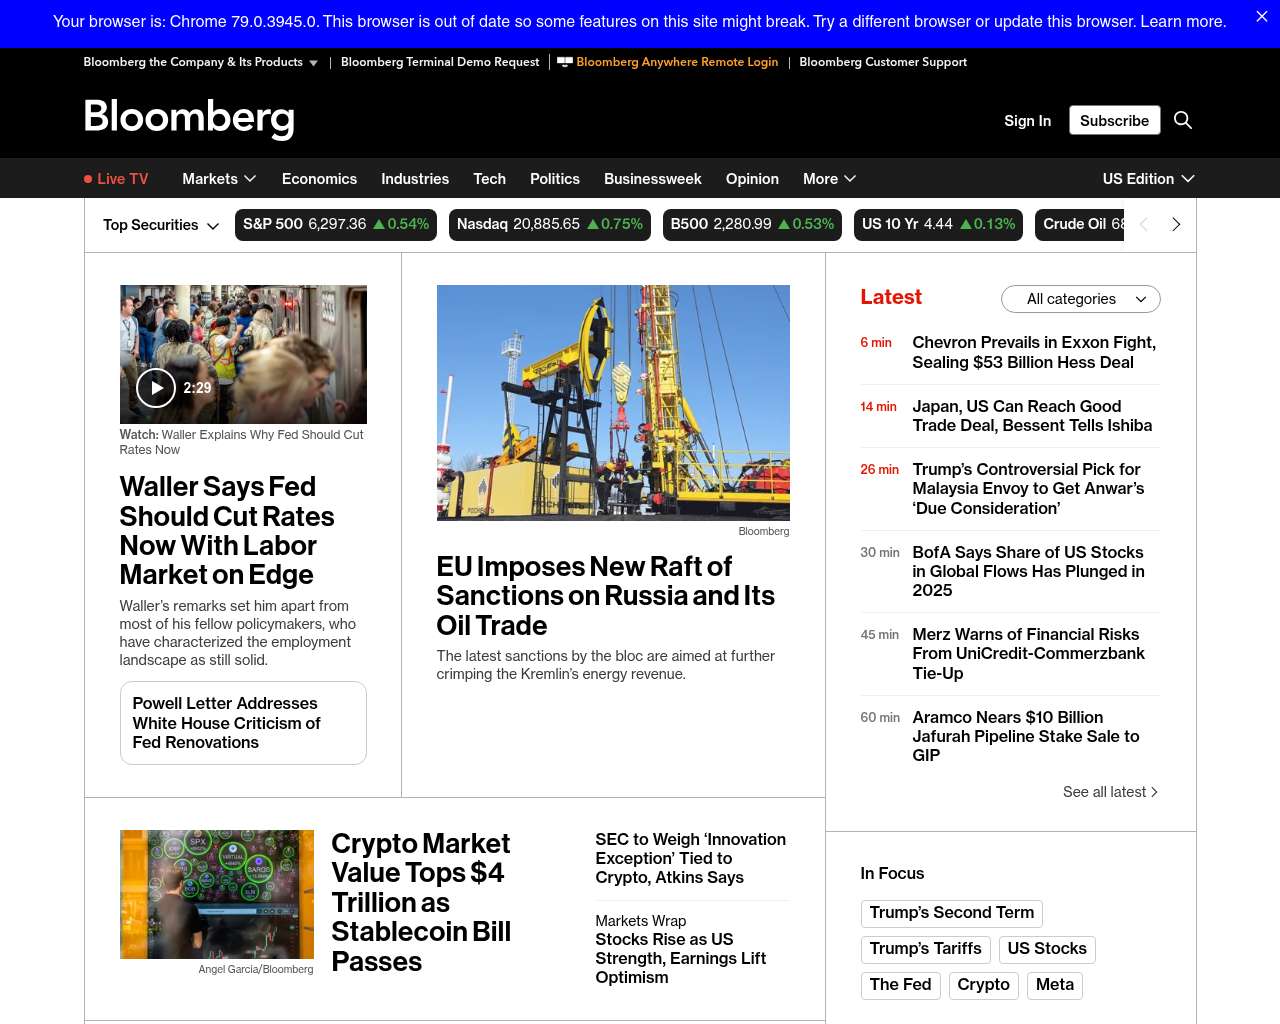Select Trump's Second Term focus tag

pyautogui.click(x=952, y=913)
